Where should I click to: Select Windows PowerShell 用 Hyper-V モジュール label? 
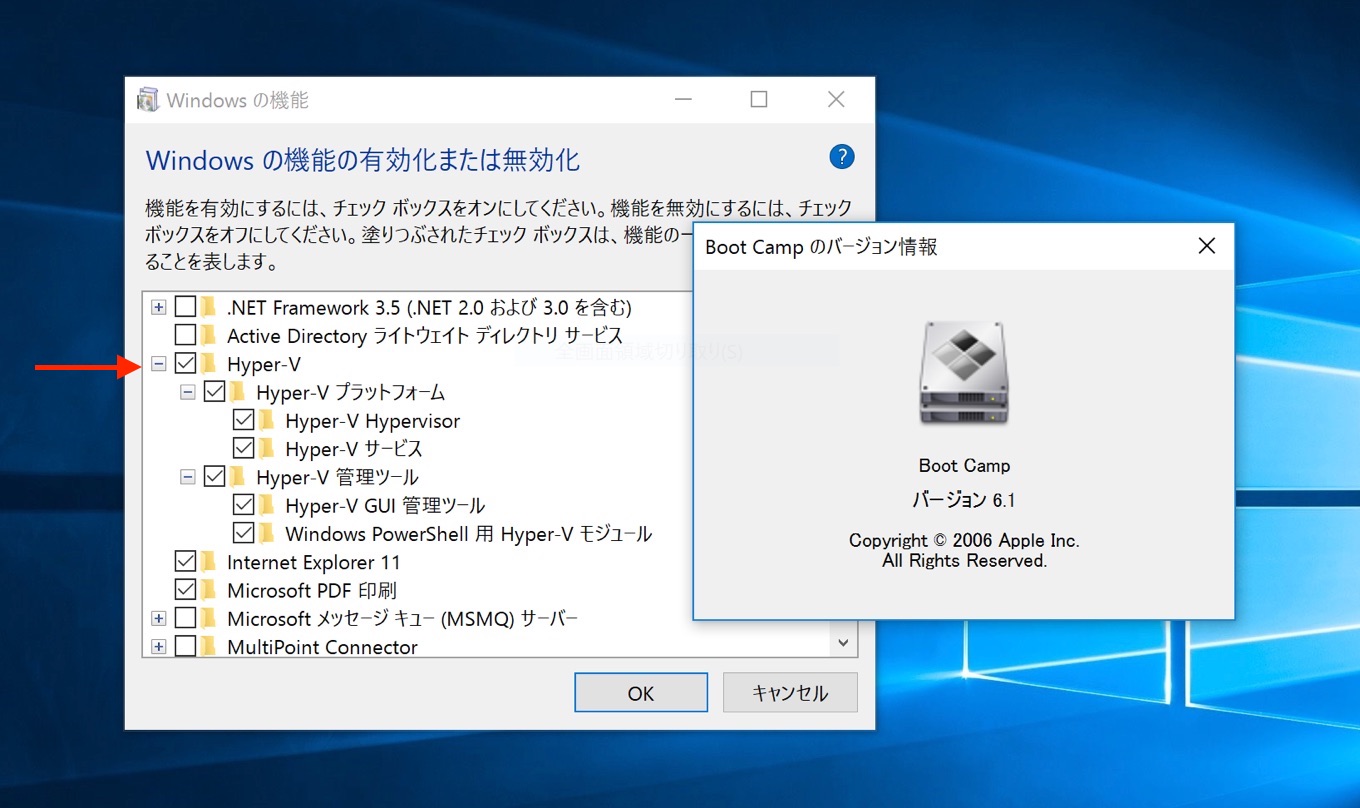pyautogui.click(x=468, y=534)
